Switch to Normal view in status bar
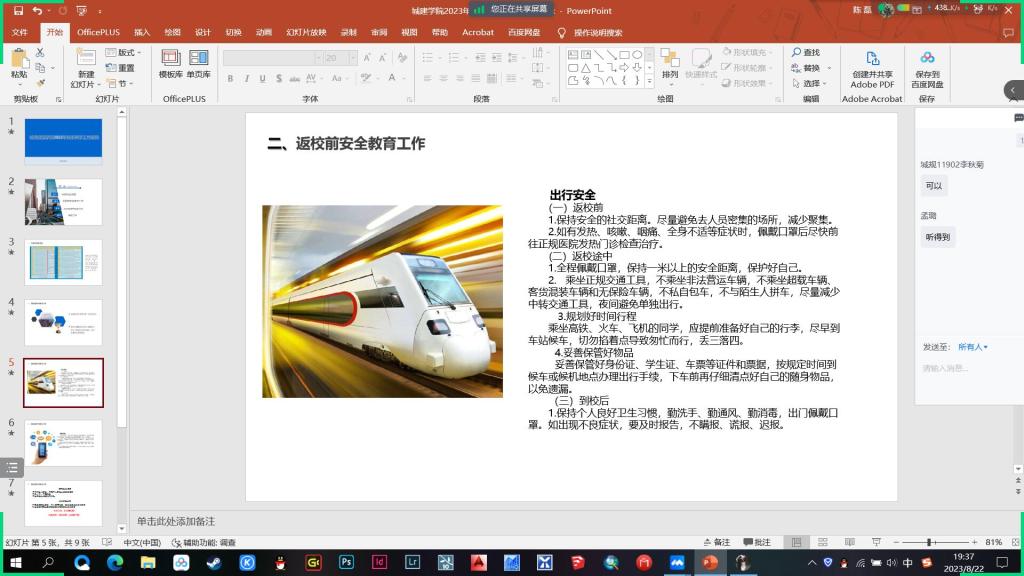Screen dimensions: 1024x576 (x=794, y=542)
